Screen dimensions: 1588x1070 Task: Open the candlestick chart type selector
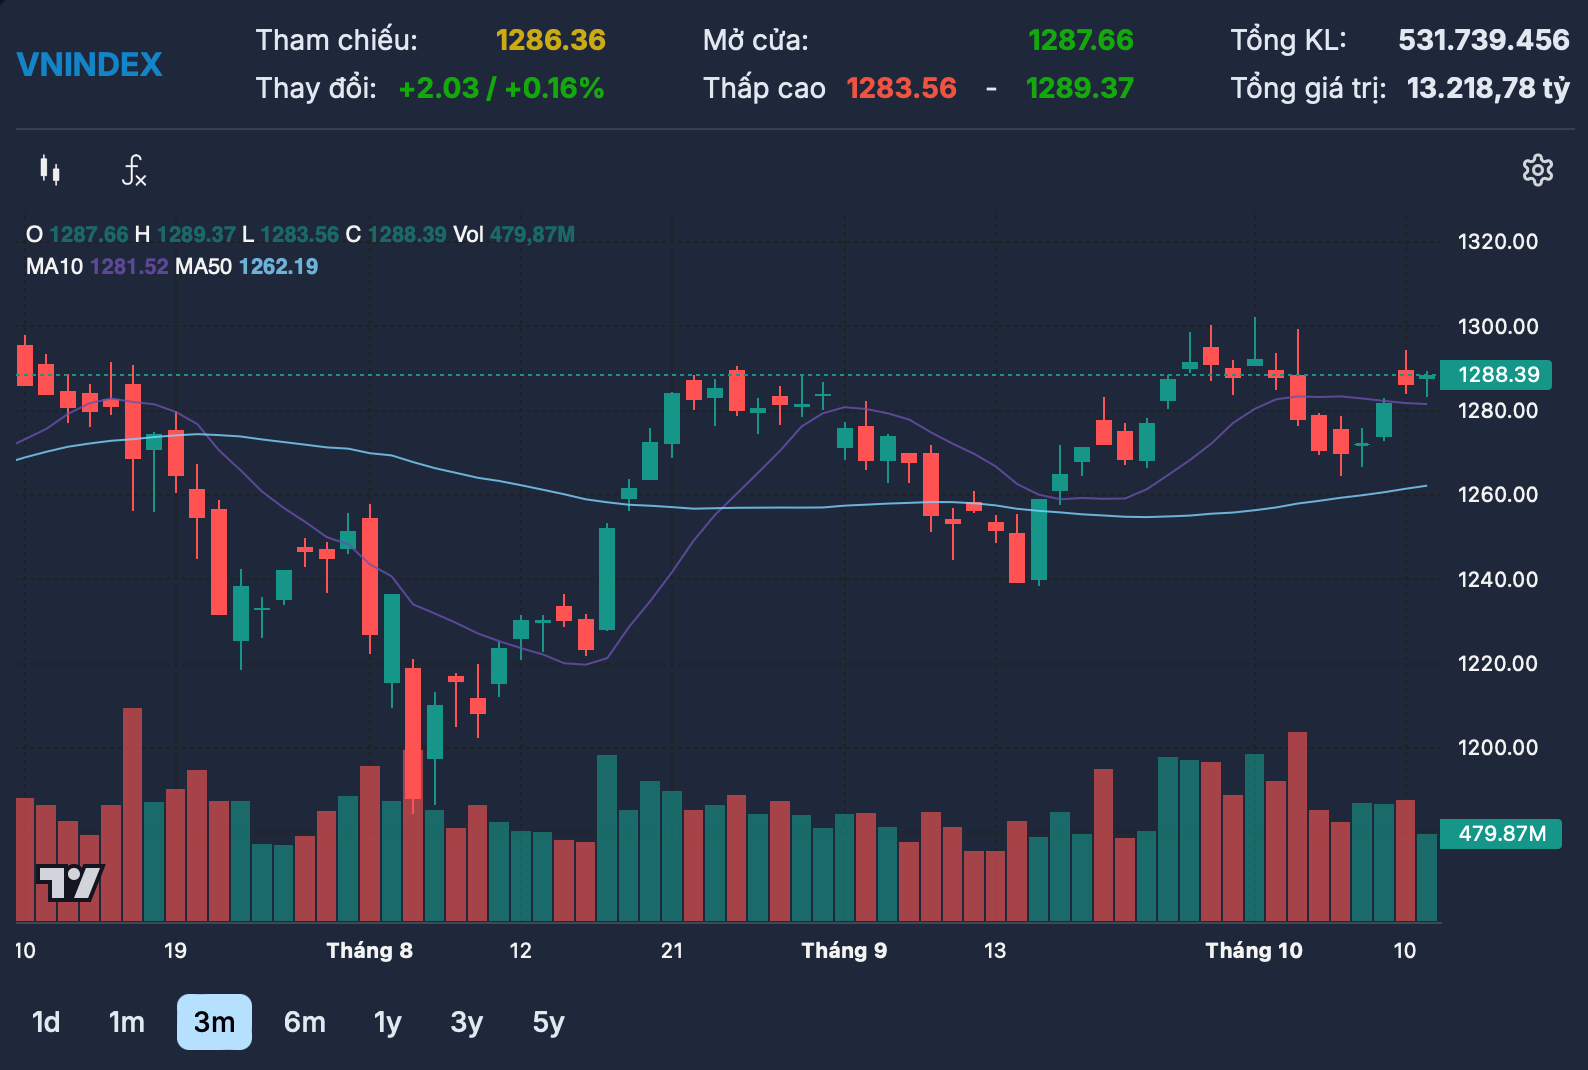pyautogui.click(x=50, y=171)
